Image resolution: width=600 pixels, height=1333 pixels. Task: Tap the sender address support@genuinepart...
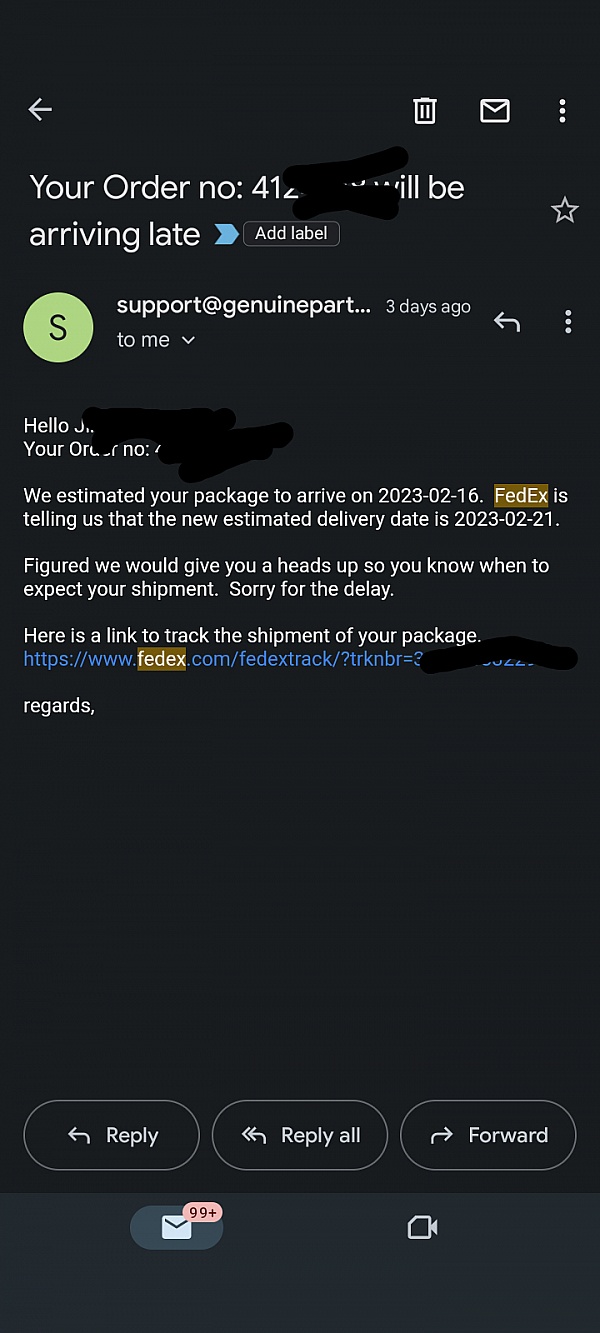tap(244, 305)
